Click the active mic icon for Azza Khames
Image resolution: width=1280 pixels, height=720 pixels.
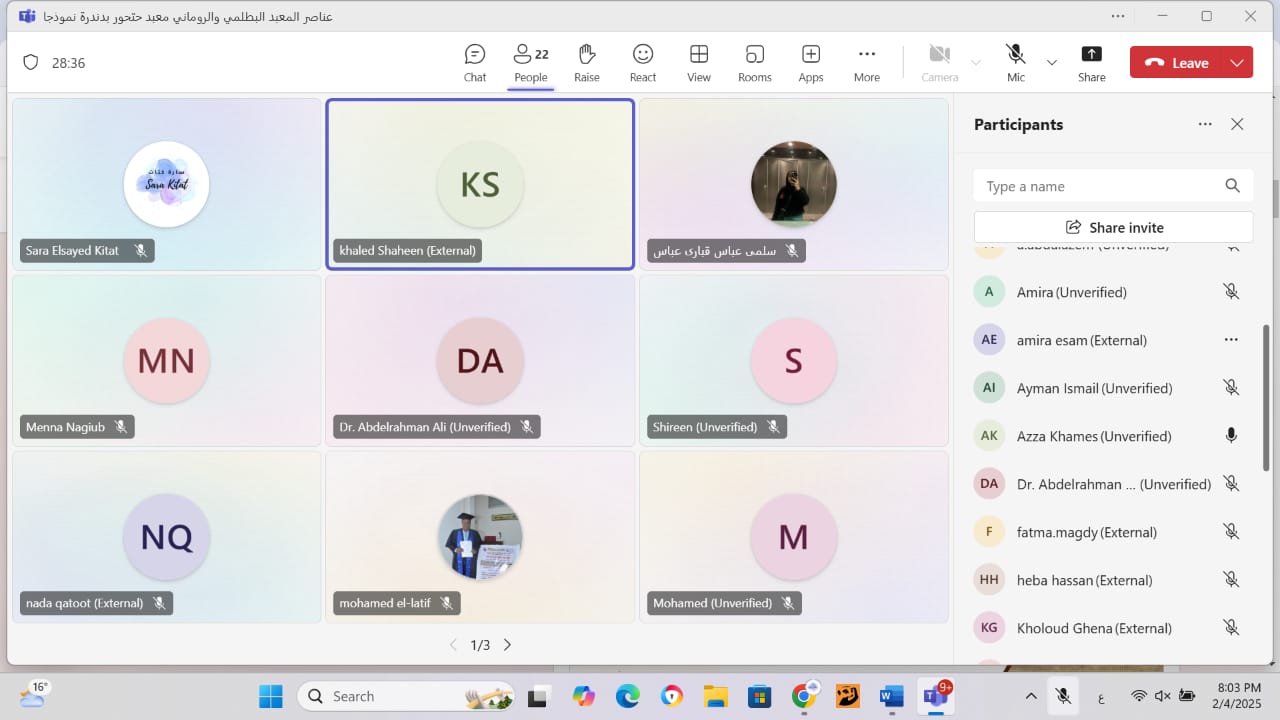point(1231,436)
